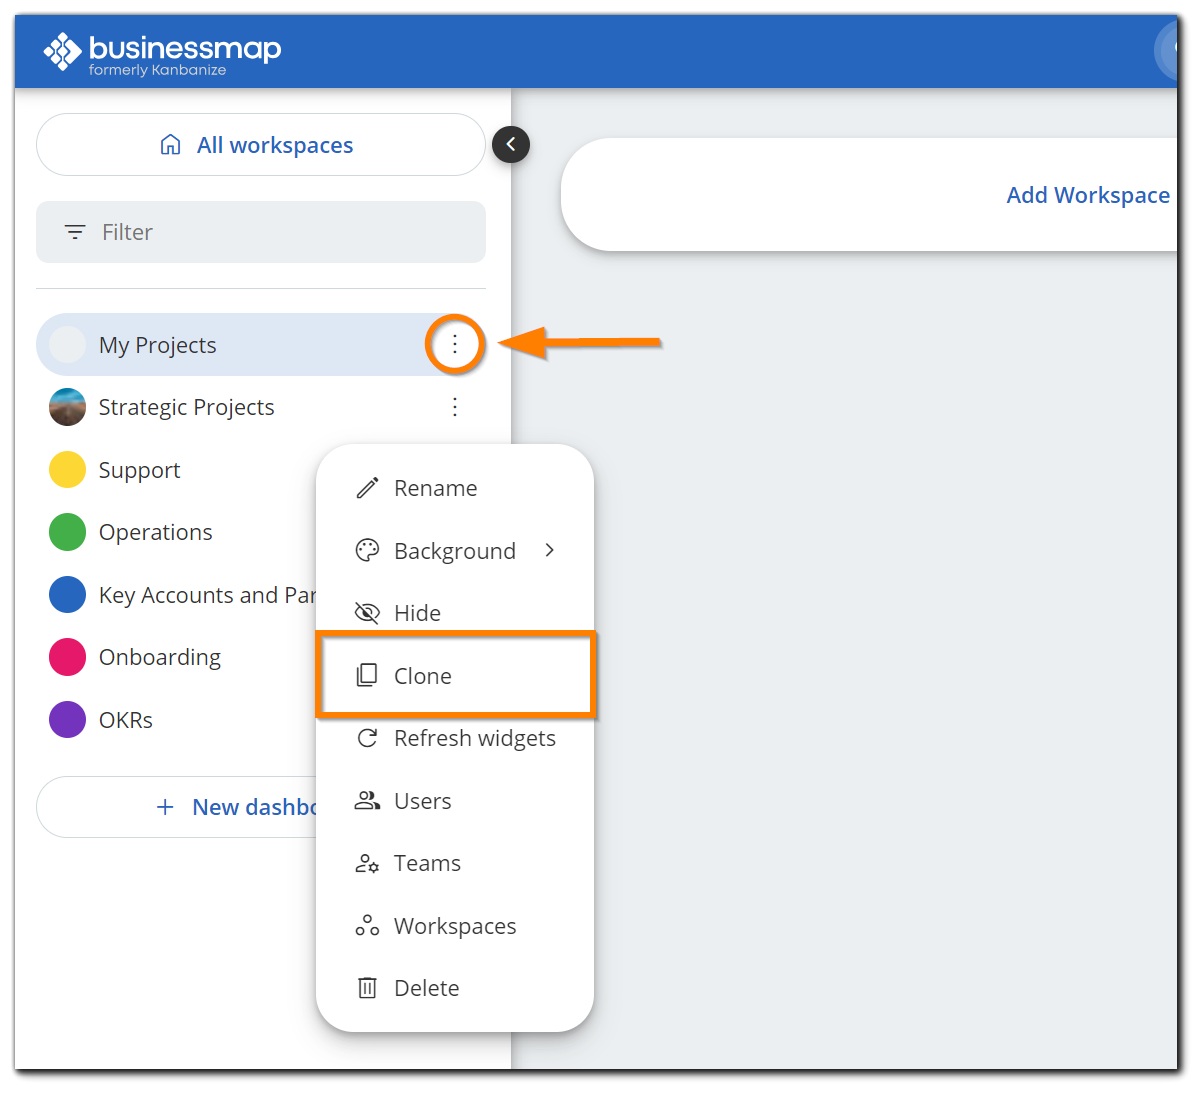Open the My Projects three-dot menu
Screen dimensions: 1204x1096
(x=455, y=344)
